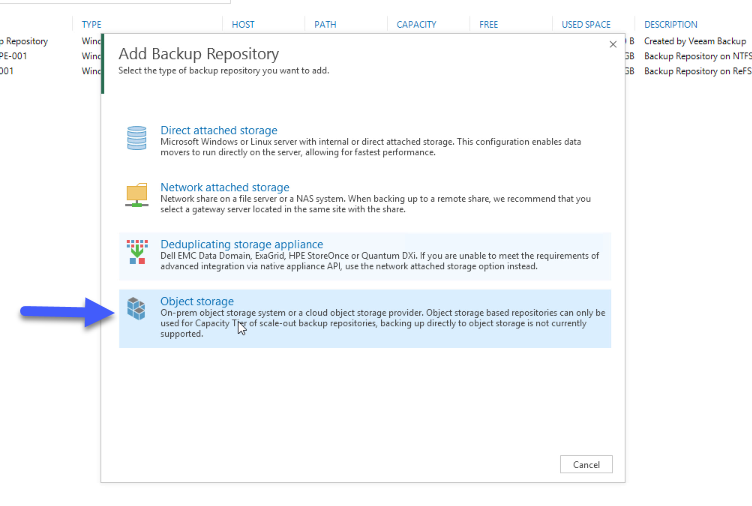The image size is (752, 506).
Task: Sort repositories by the HOST column header
Action: coord(243,24)
